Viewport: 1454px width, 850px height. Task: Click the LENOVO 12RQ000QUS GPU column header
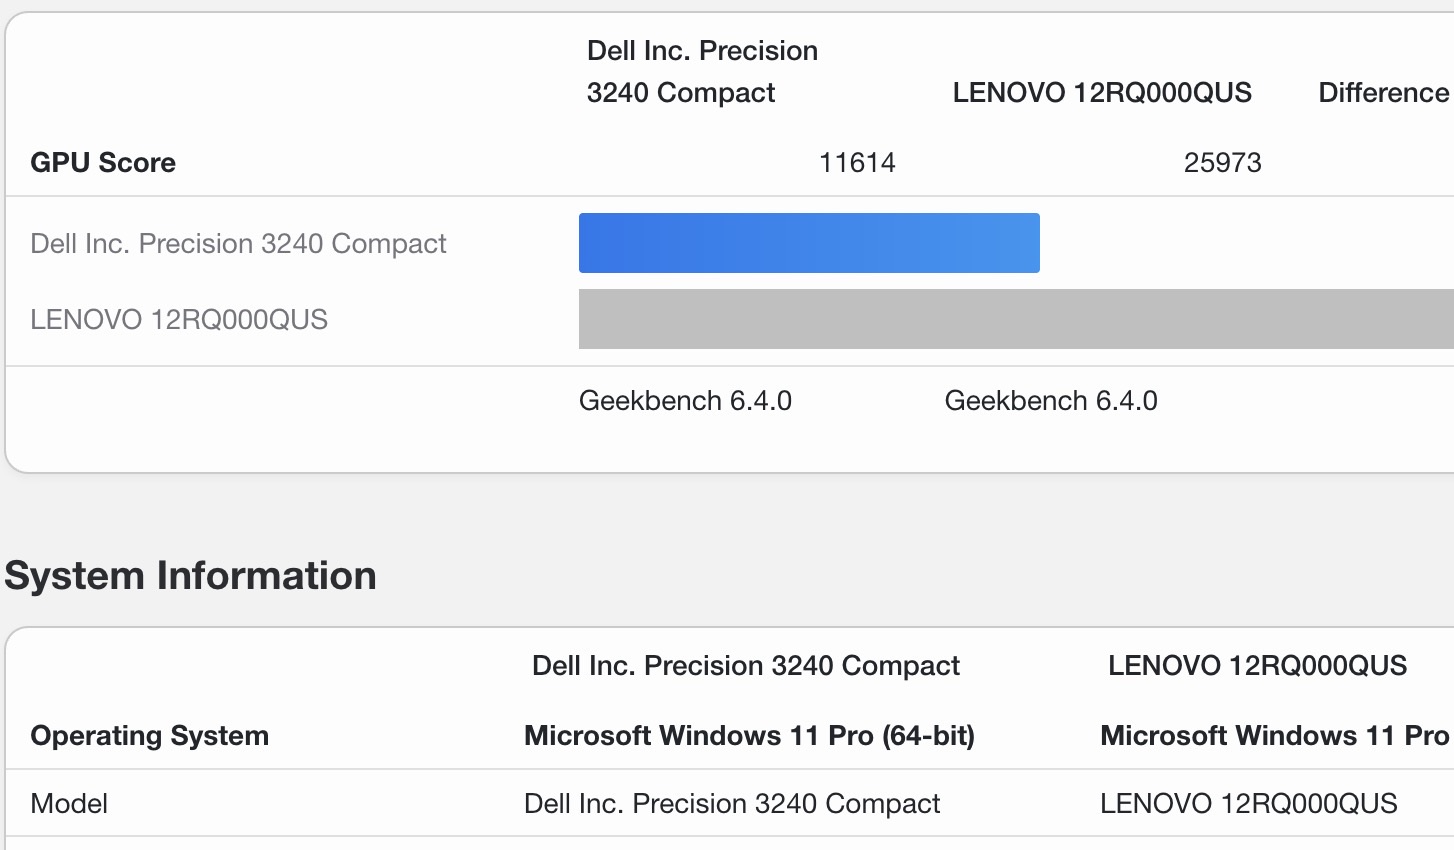coord(1101,93)
